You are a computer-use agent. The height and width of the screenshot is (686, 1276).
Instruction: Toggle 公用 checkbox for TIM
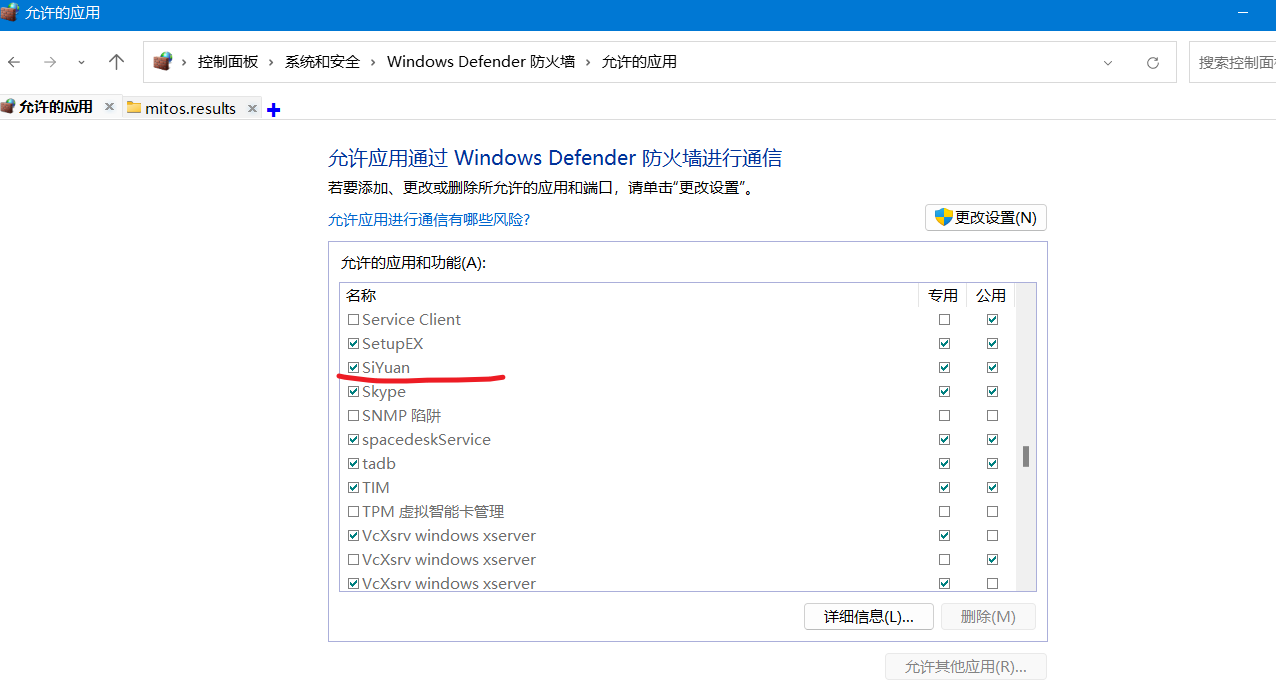pyautogui.click(x=992, y=488)
